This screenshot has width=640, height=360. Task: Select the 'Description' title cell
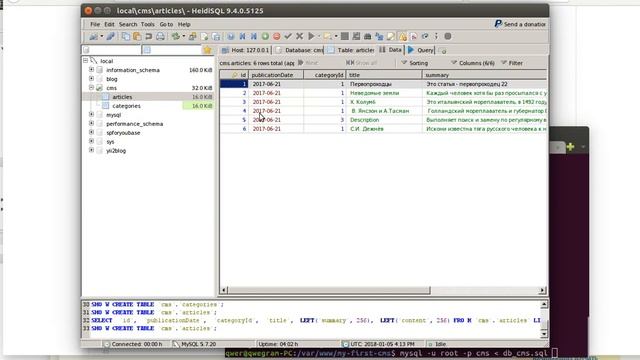(x=384, y=120)
